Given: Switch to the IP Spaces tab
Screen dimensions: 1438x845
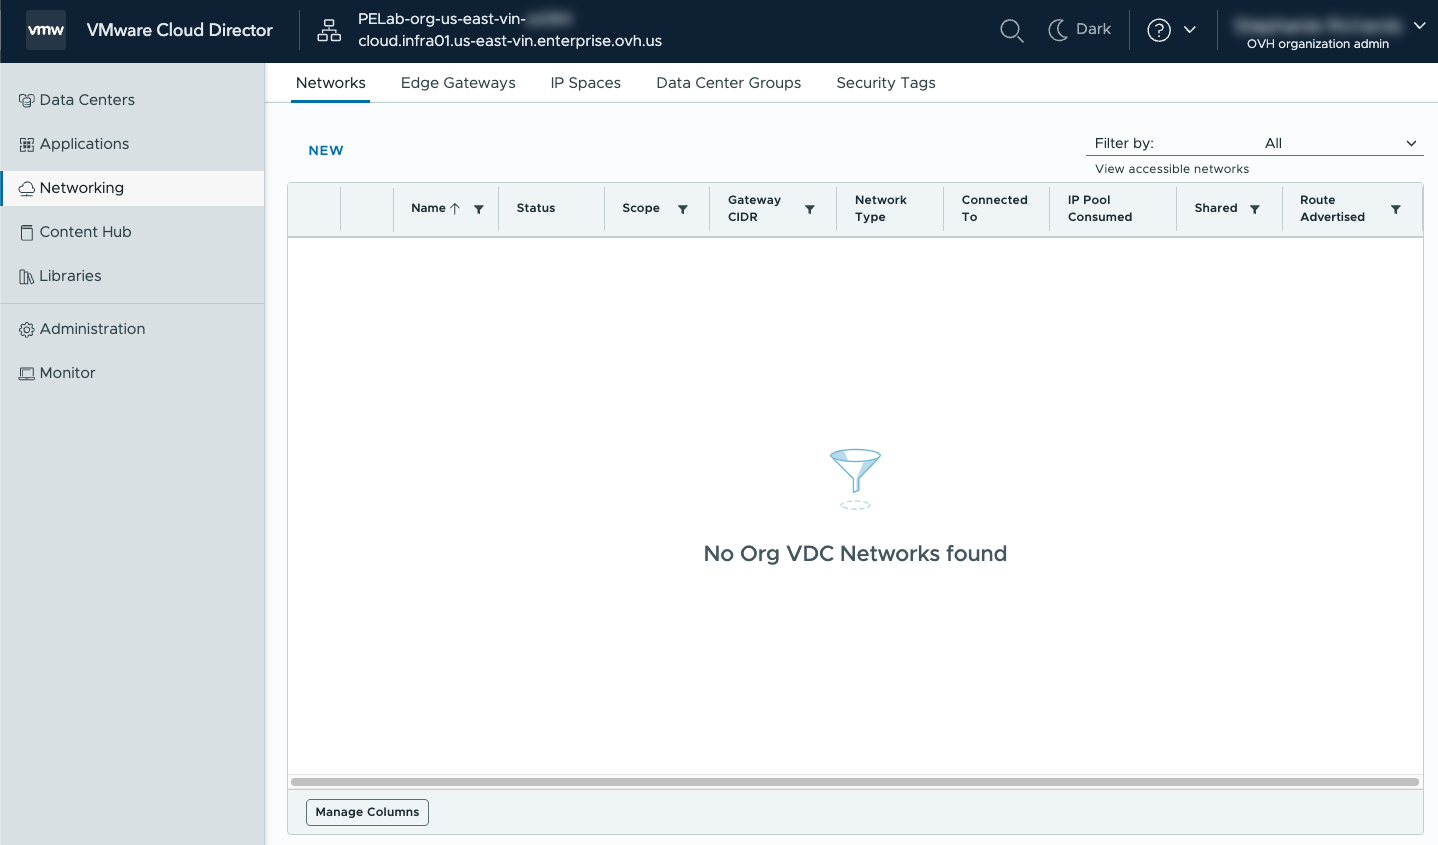Looking at the screenshot, I should pyautogui.click(x=586, y=83).
